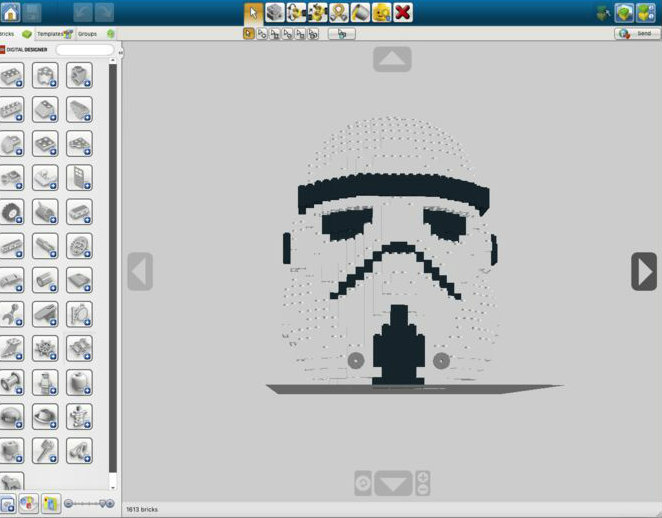Click the invert selection button
The image size is (662, 518).
coord(342,34)
